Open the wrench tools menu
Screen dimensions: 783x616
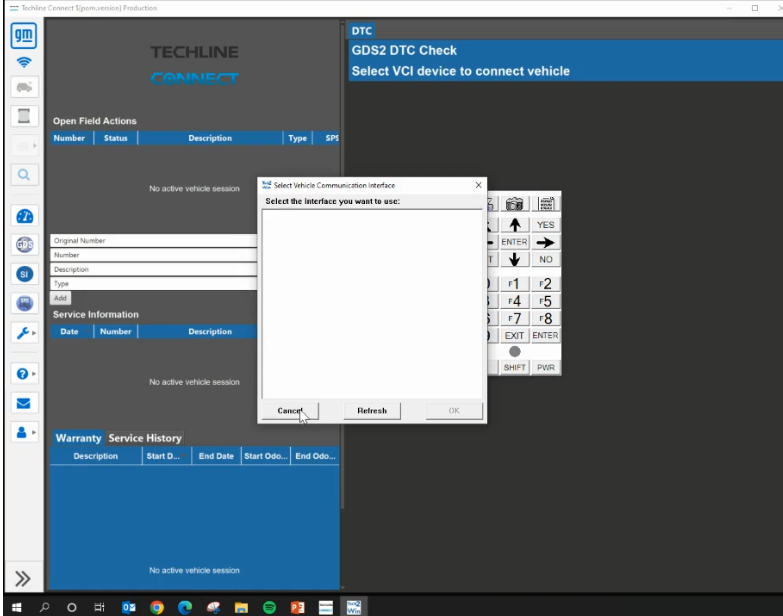coord(24,332)
